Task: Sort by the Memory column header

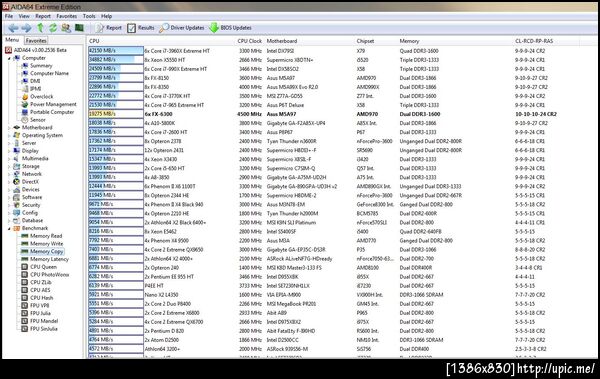Action: (409, 41)
